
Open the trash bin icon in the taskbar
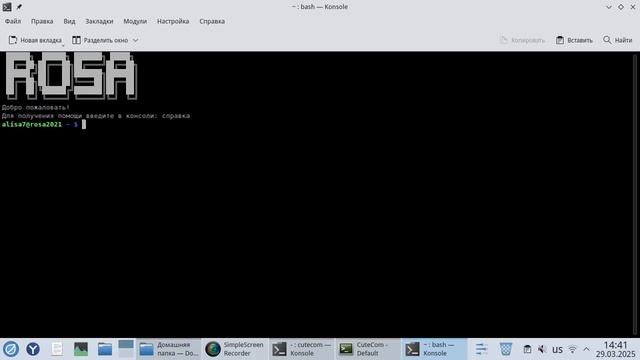[506, 349]
